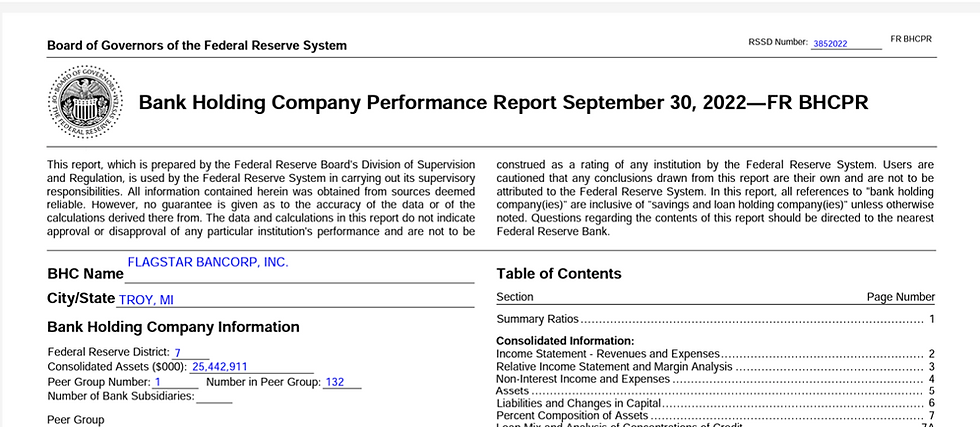The width and height of the screenshot is (980, 427).
Task: Open Non-Interest Income and Expenses entry
Action: pyautogui.click(x=716, y=379)
